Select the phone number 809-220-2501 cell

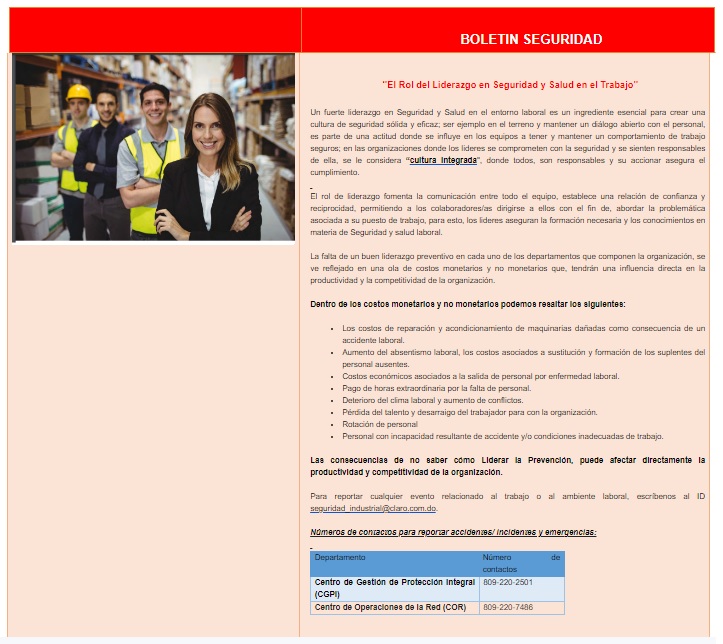click(508, 582)
